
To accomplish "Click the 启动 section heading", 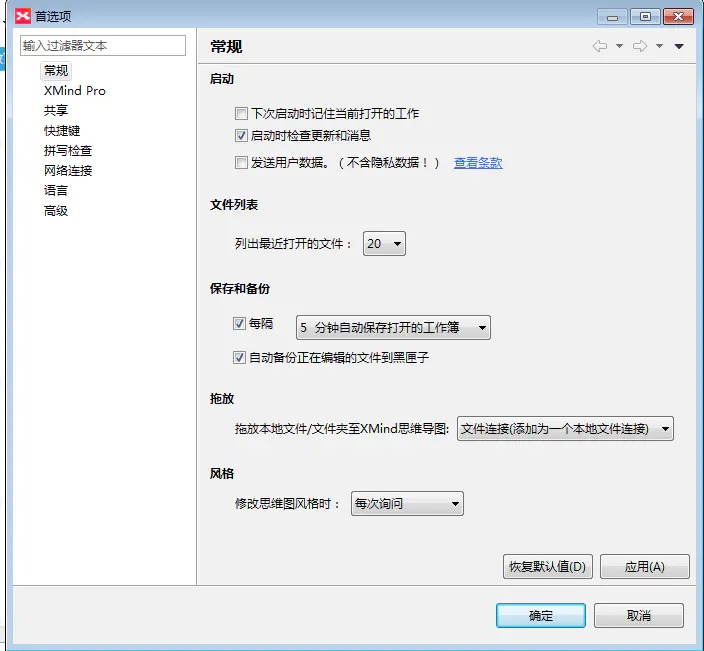I will pos(222,79).
